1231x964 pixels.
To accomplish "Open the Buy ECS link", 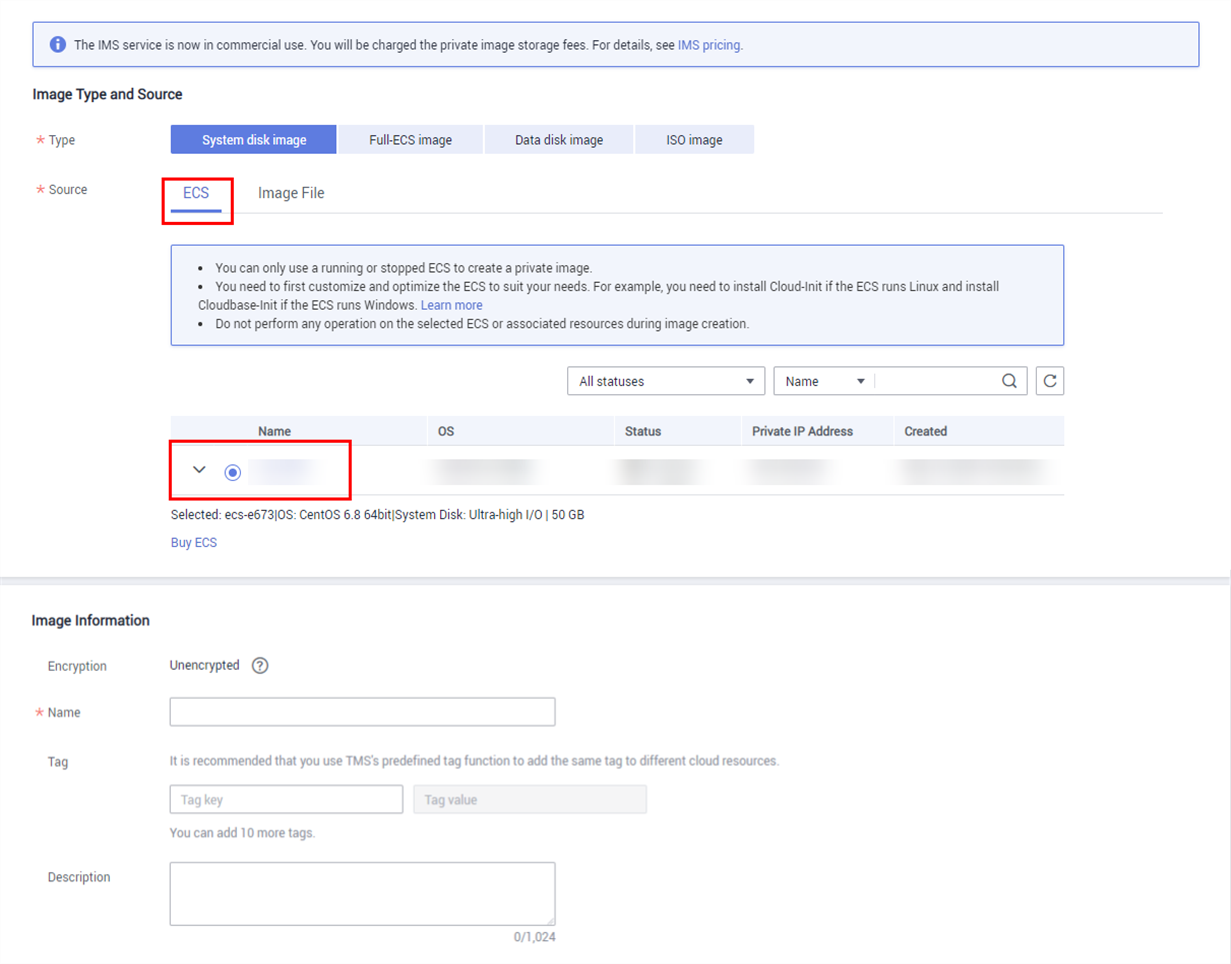I will [194, 543].
